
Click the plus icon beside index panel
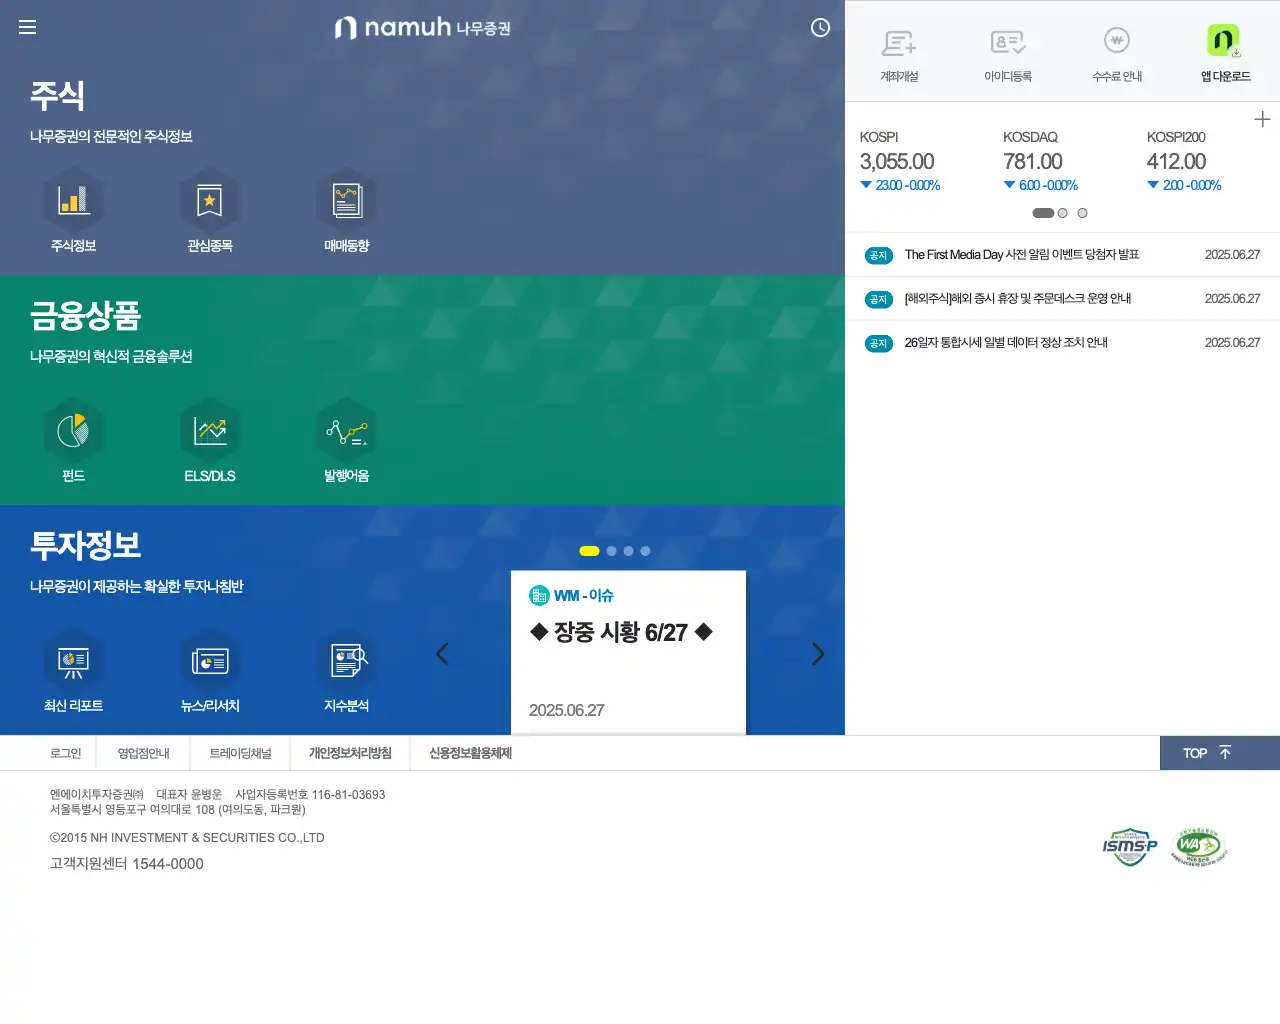pos(1262,119)
